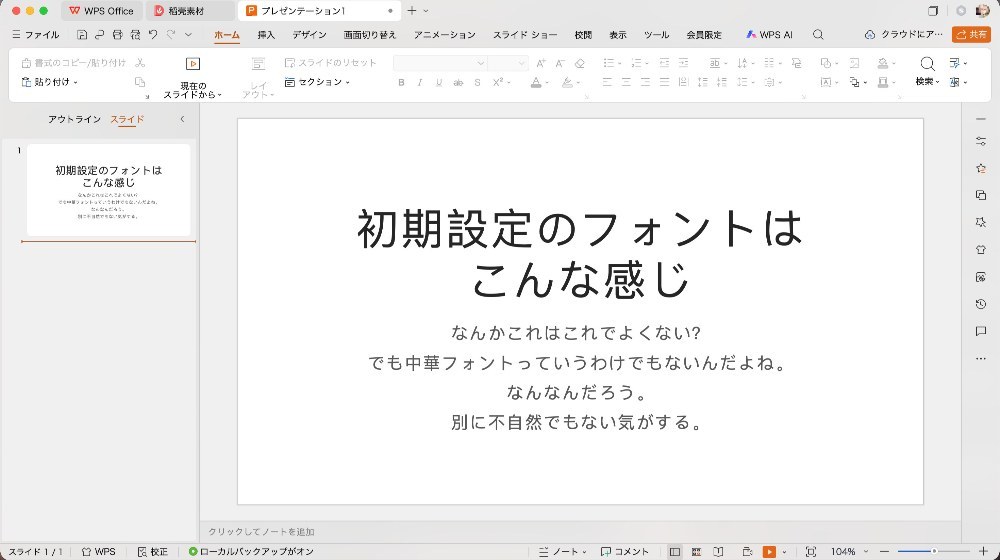Toggle Italic formatting
The height and width of the screenshot is (560, 1000).
(x=420, y=82)
